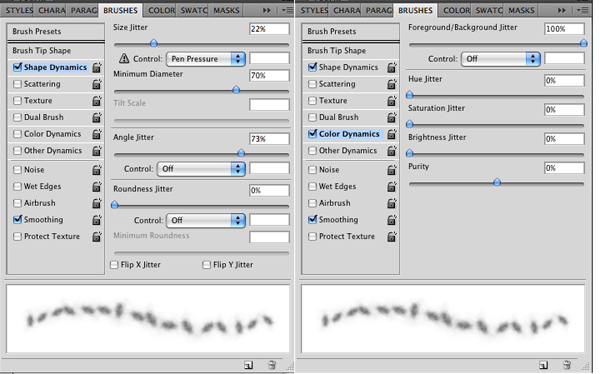Switch to the SWATC tab in left panel
Screen dimensions: 600x374
coord(194,10)
